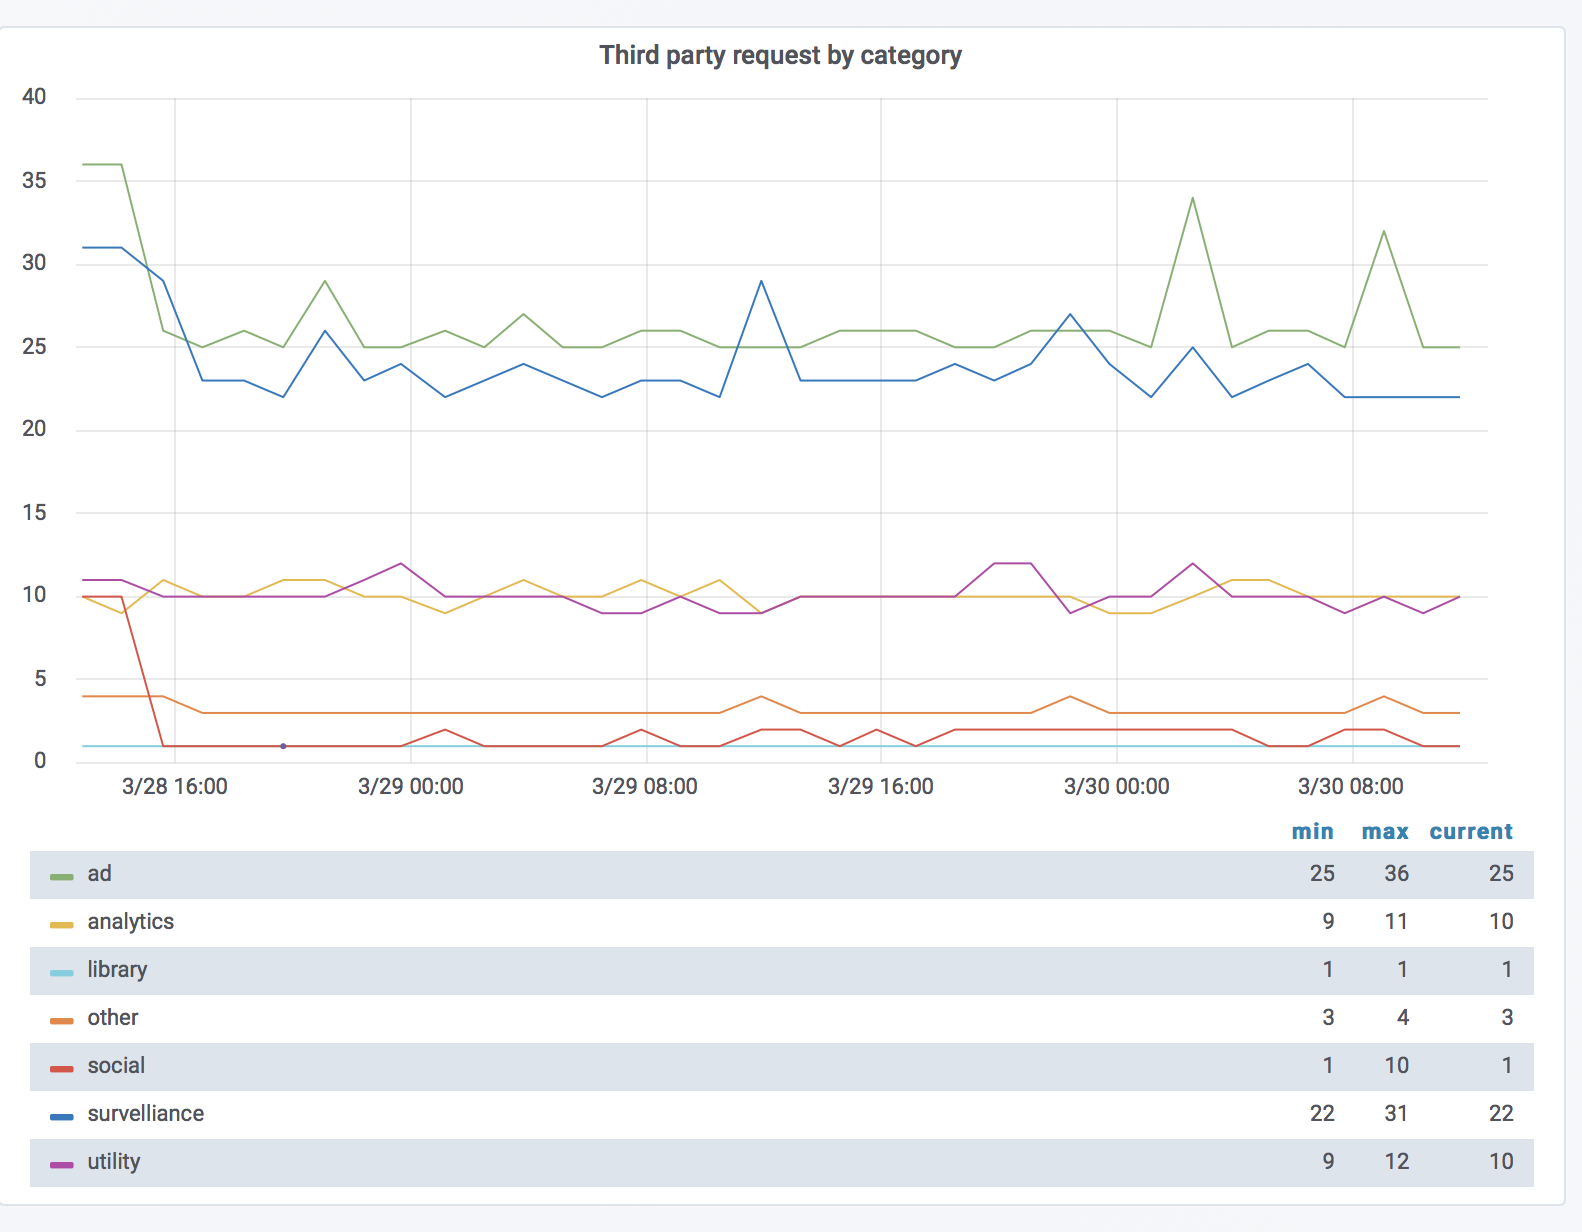1582x1232 pixels.
Task: Sort legend by the current column header
Action: pos(1471,832)
